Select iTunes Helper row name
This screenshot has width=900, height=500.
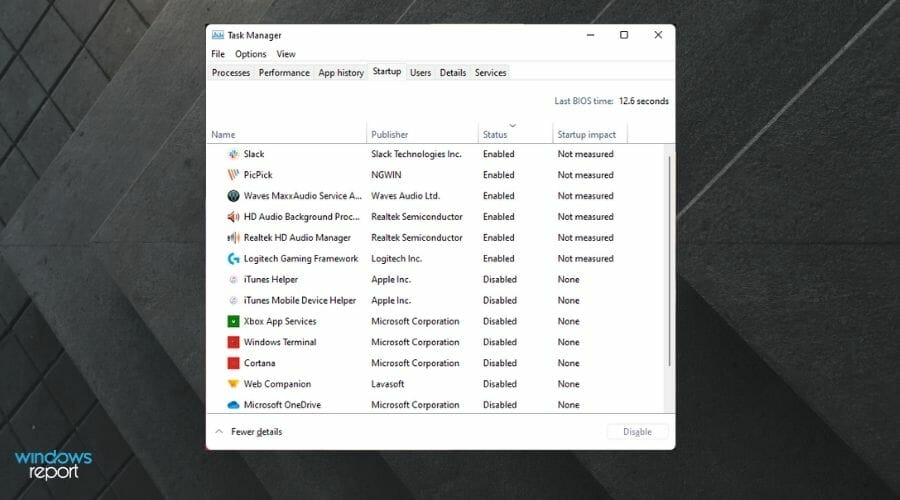(270, 280)
